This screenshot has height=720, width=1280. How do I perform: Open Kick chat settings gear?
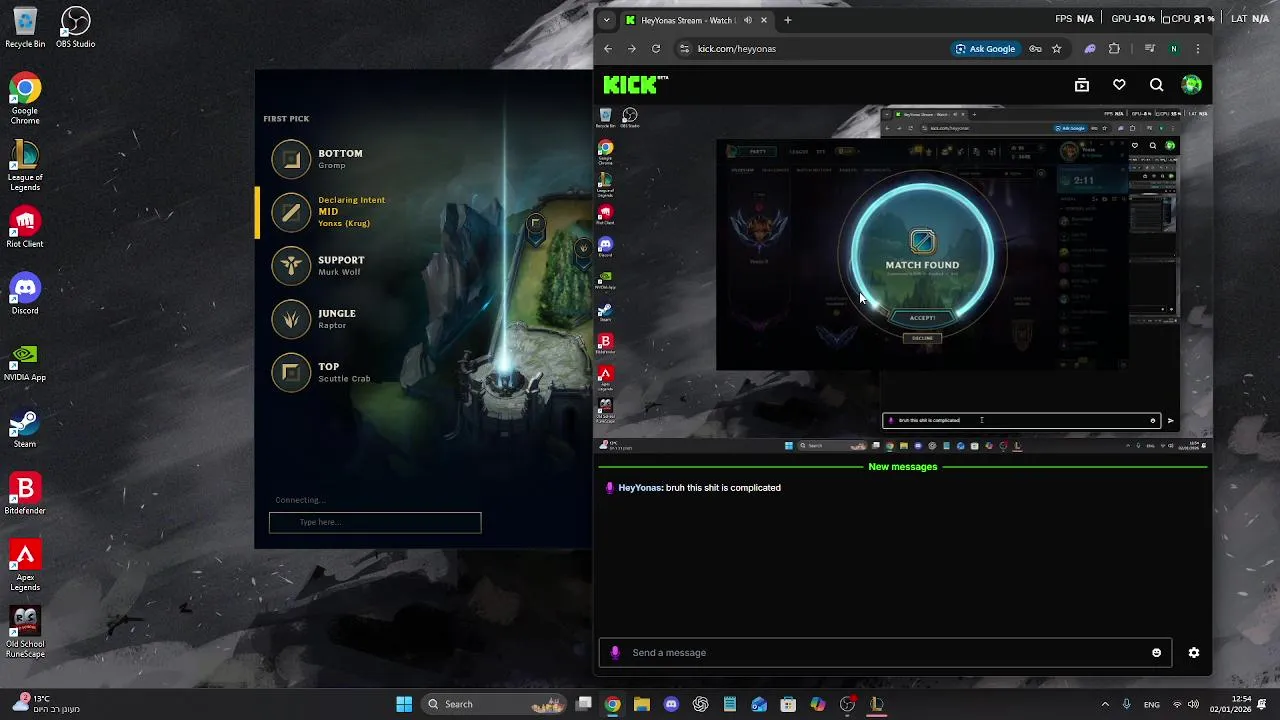pos(1193,653)
